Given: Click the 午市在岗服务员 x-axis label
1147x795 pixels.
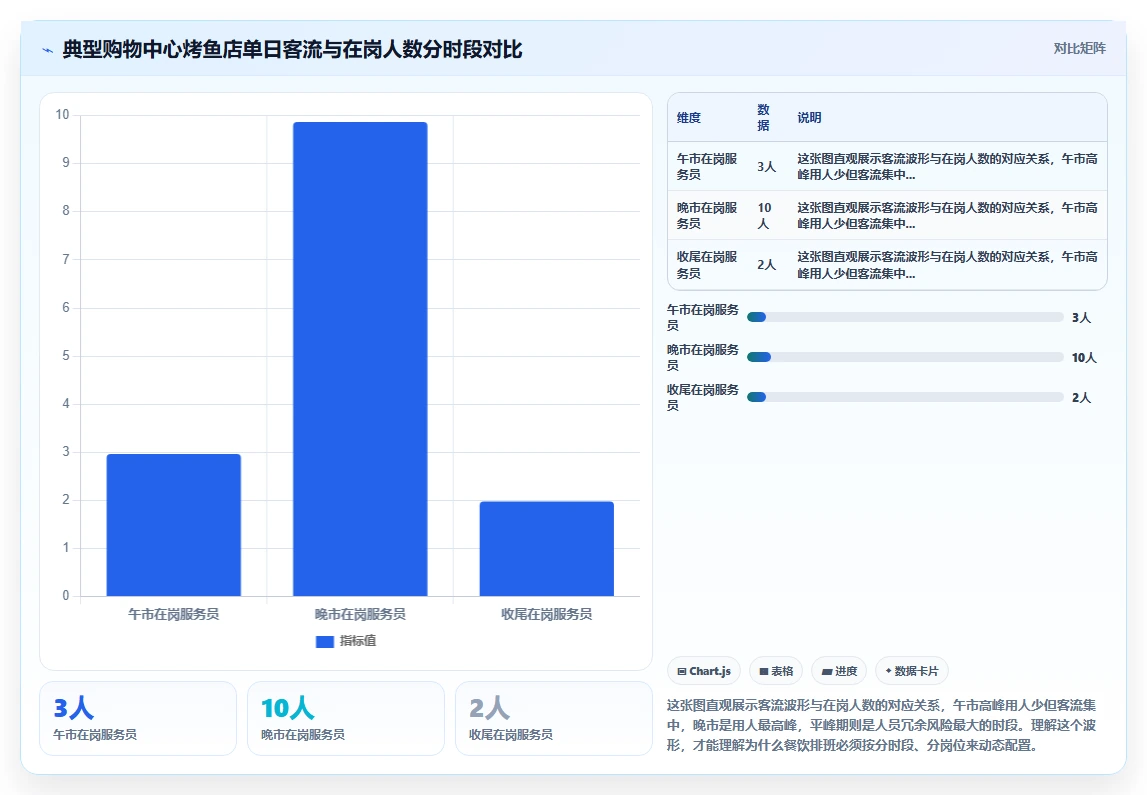Looking at the screenshot, I should click(x=173, y=614).
